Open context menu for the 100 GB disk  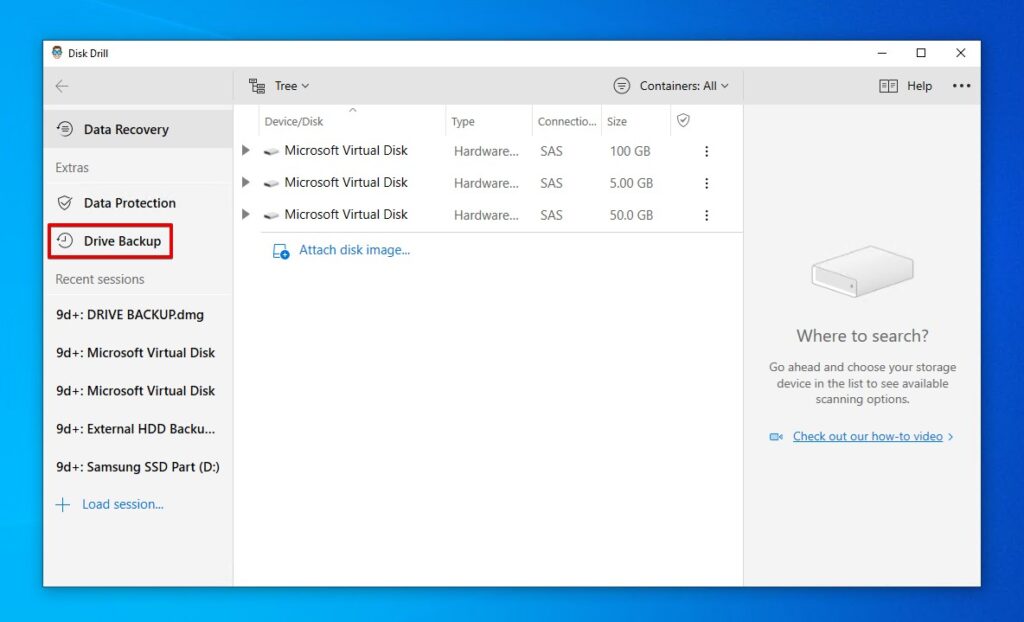707,150
